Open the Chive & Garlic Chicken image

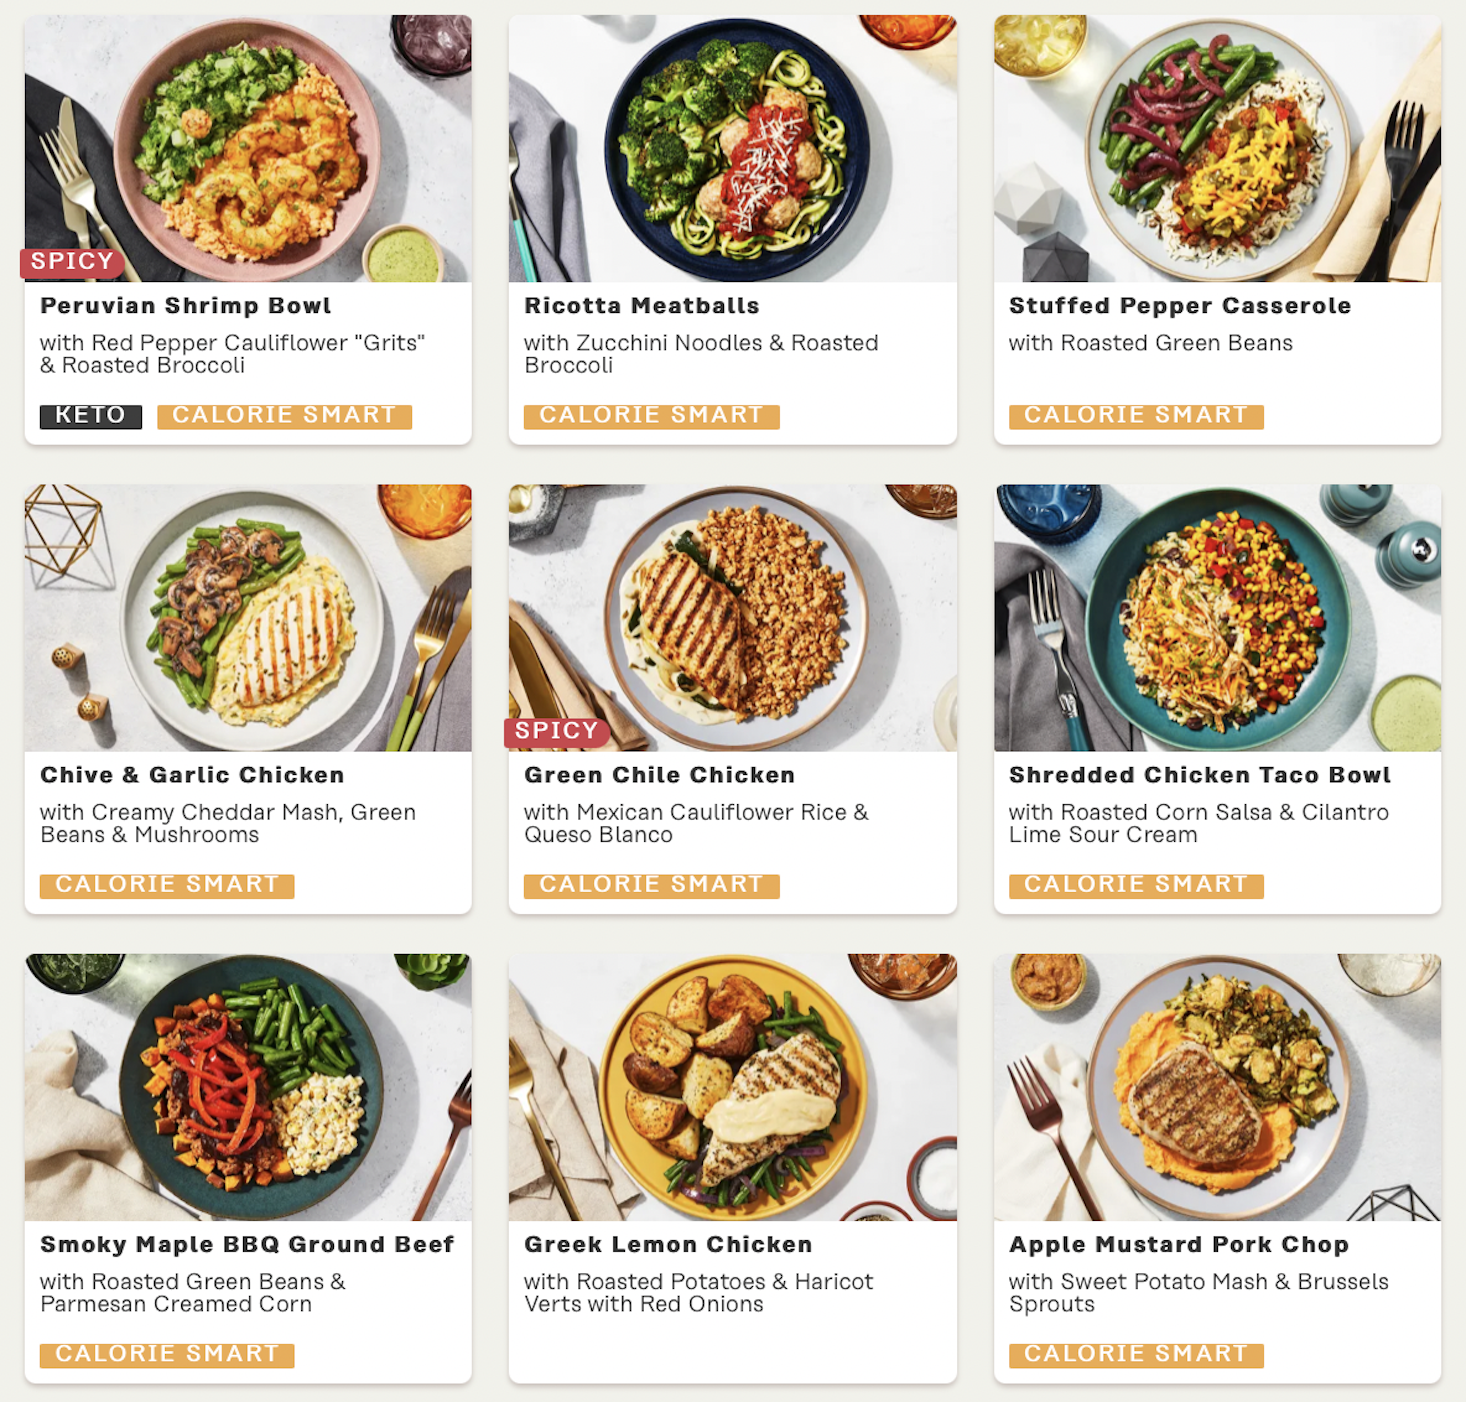point(248,618)
